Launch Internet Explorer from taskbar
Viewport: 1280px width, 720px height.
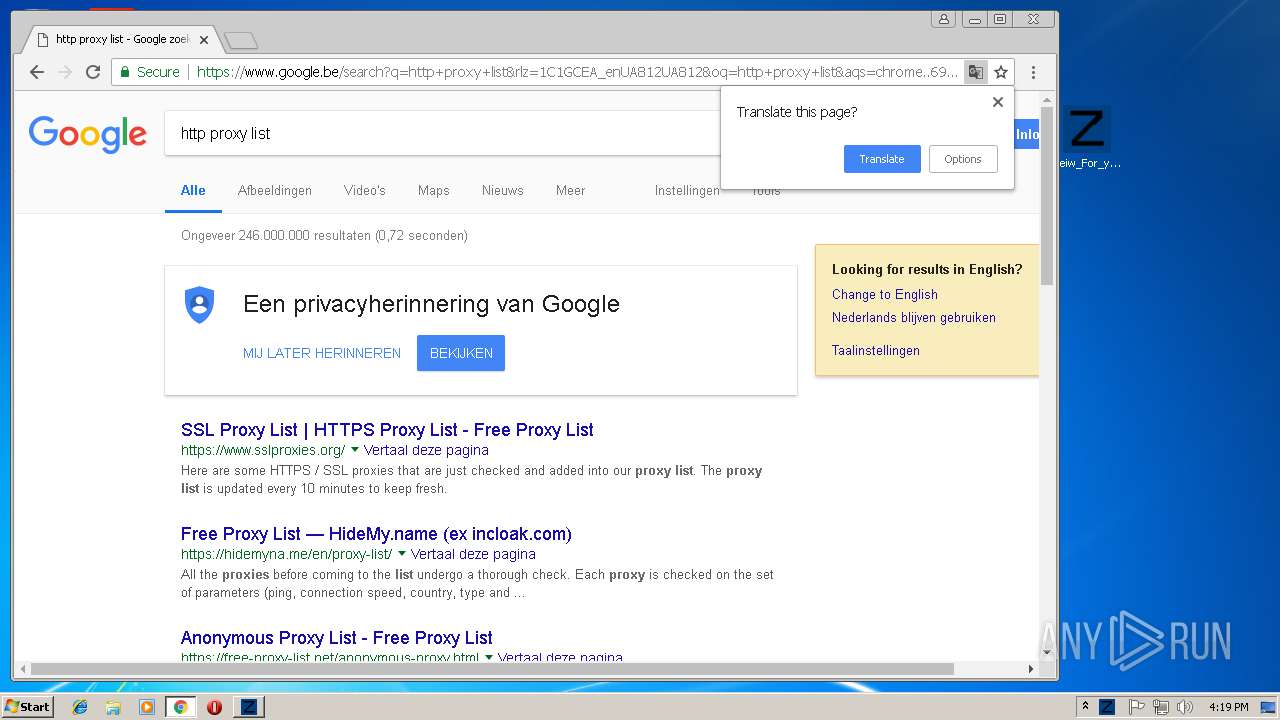point(80,707)
